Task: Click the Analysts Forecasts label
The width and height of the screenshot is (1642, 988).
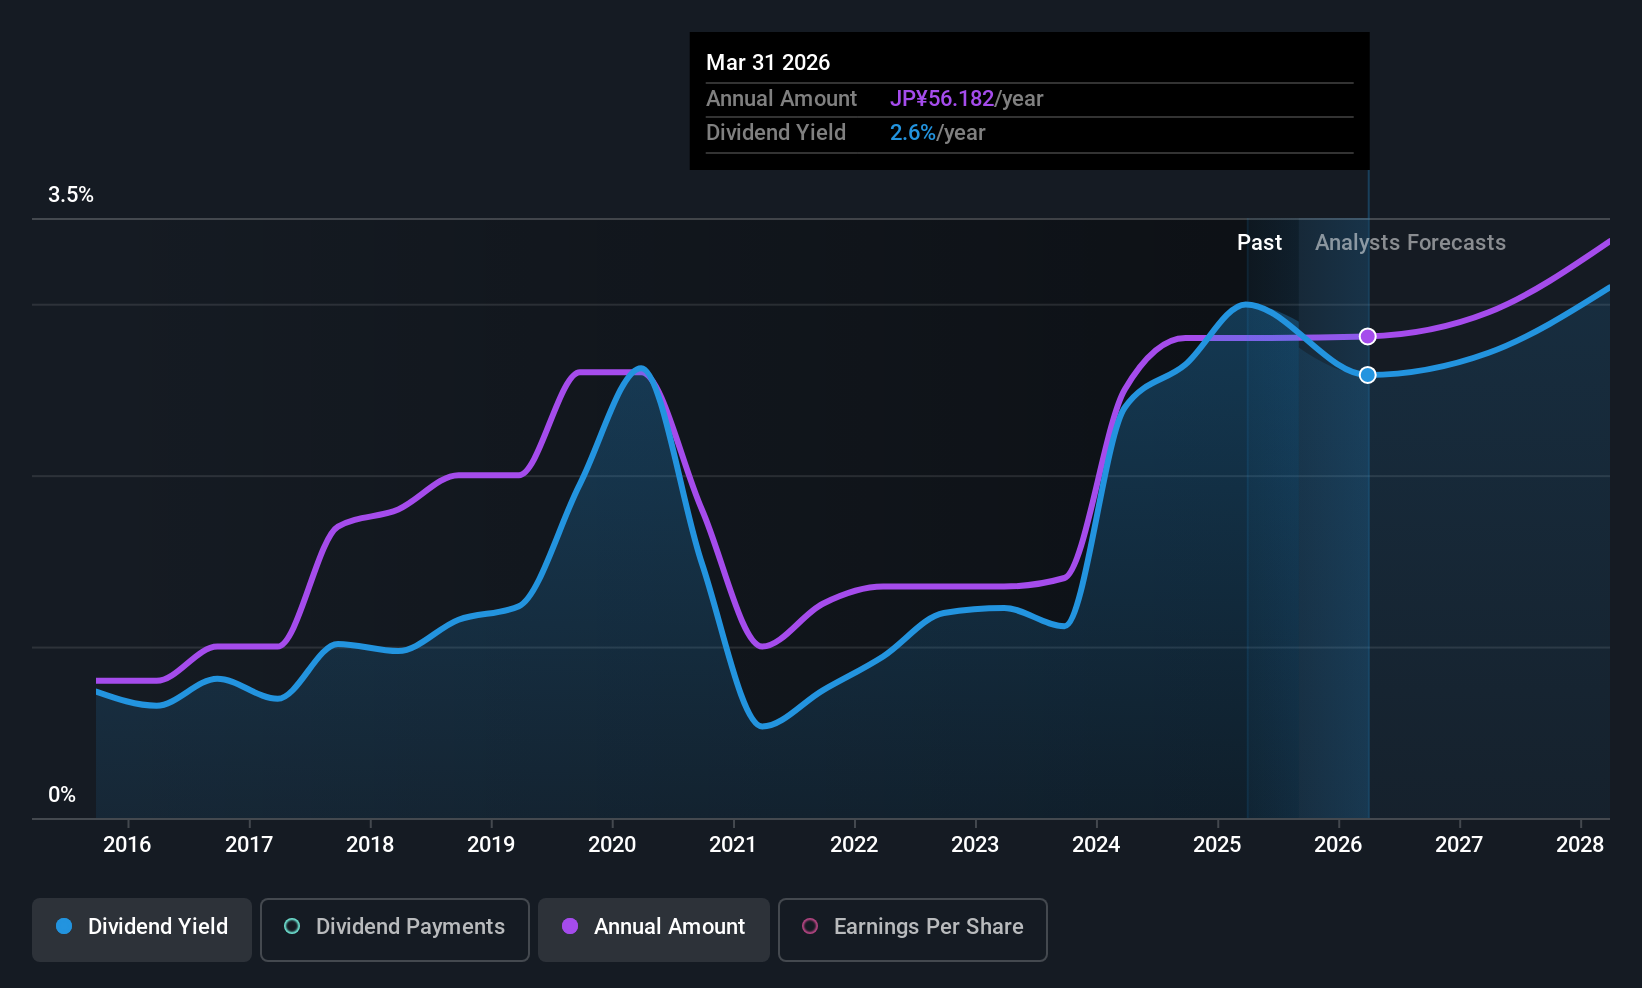Action: pyautogui.click(x=1410, y=243)
